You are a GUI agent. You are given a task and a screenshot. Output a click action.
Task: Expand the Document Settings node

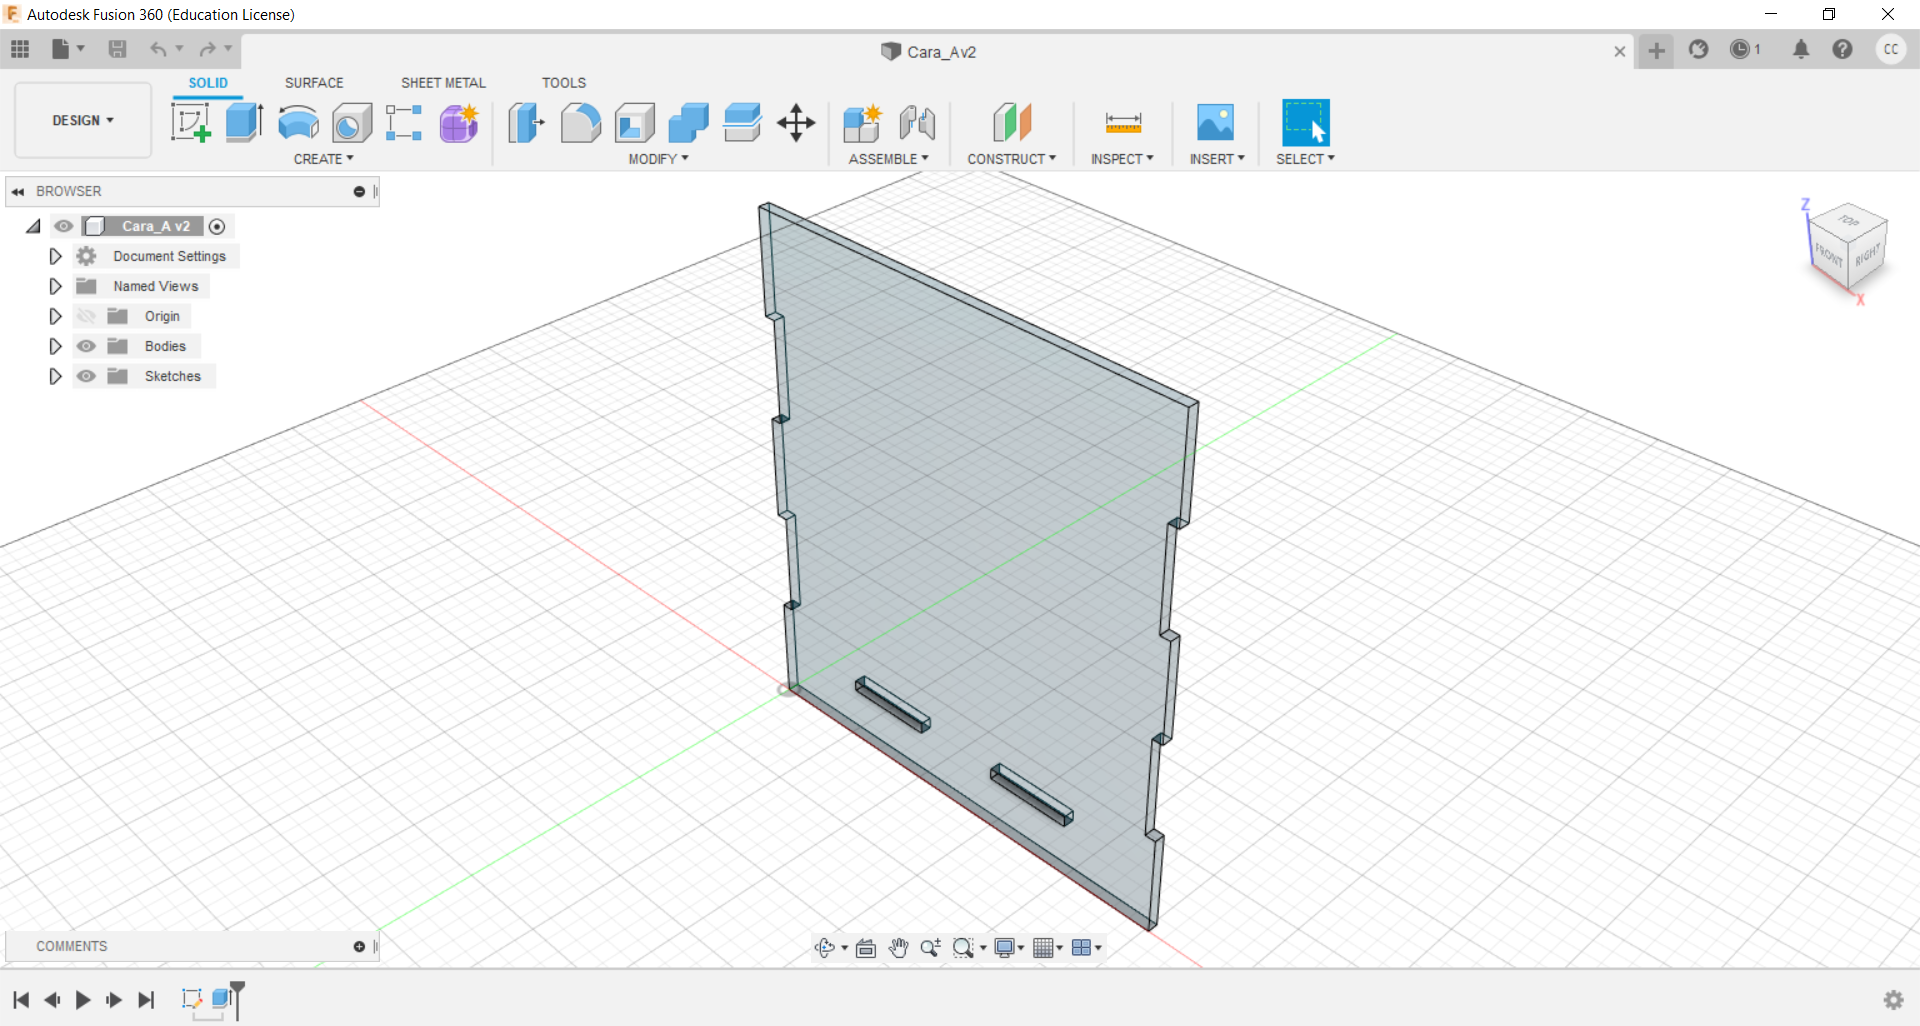(55, 256)
